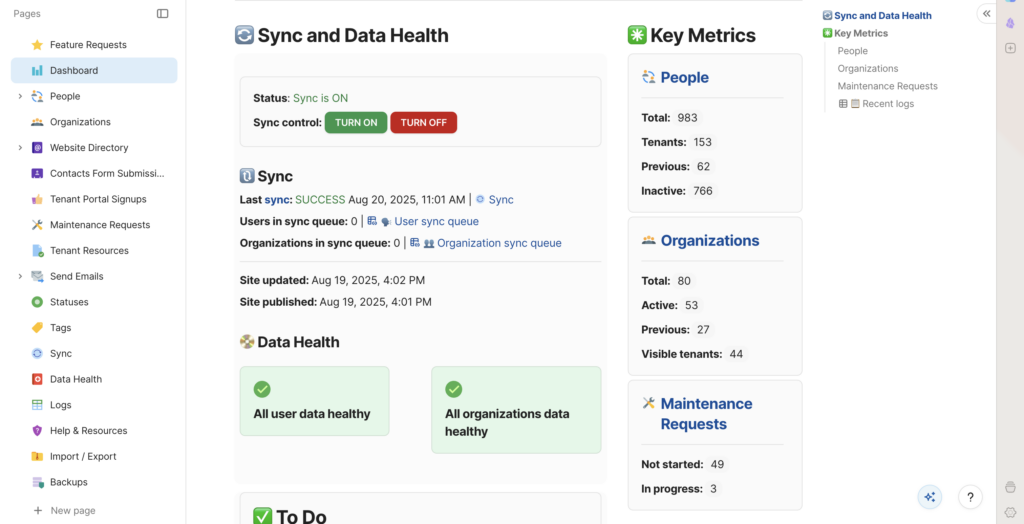Click the Organizations icon in sidebar
The height and width of the screenshot is (524, 1024).
pos(37,122)
